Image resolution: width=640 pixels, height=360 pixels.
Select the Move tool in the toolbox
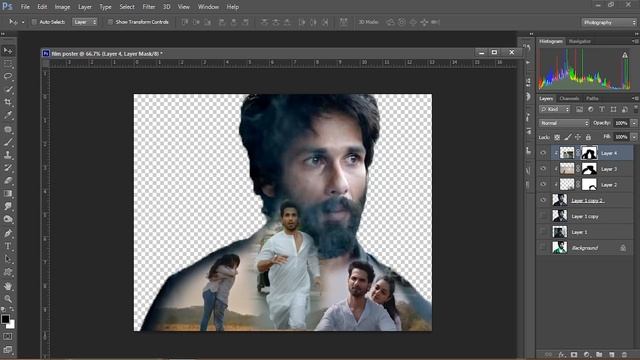(x=8, y=51)
